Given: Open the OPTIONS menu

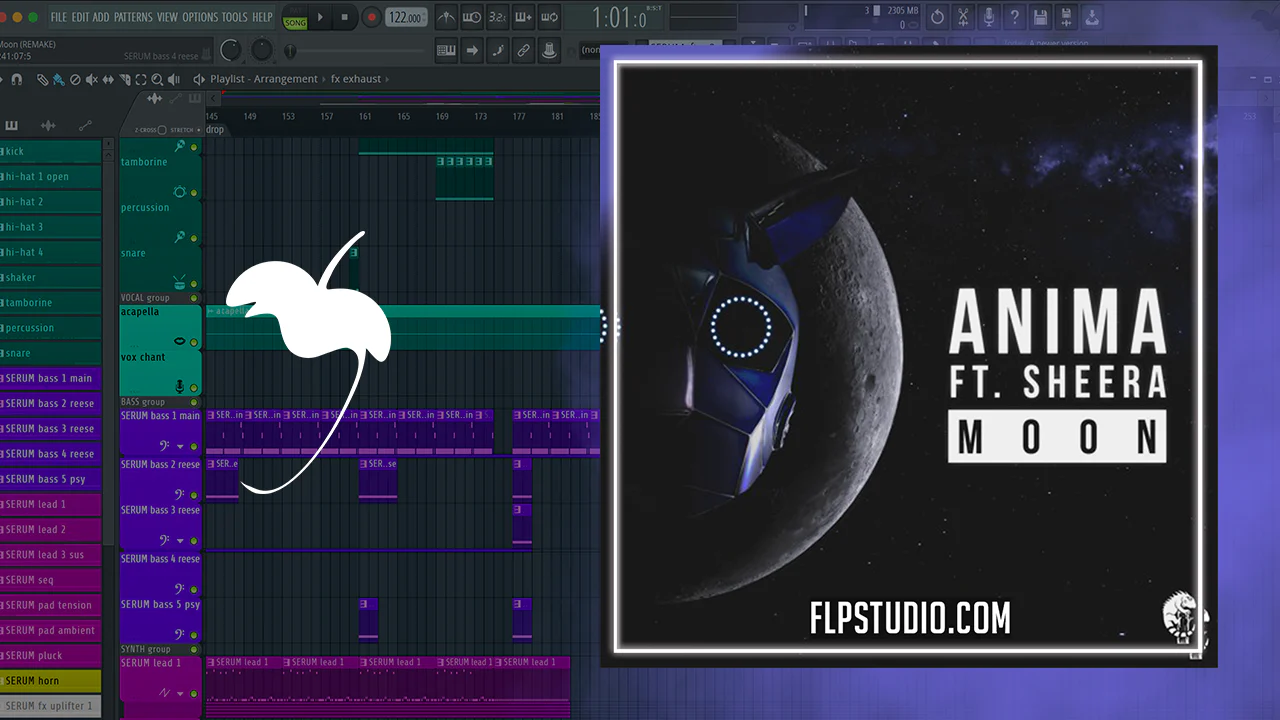Looking at the screenshot, I should tap(200, 17).
